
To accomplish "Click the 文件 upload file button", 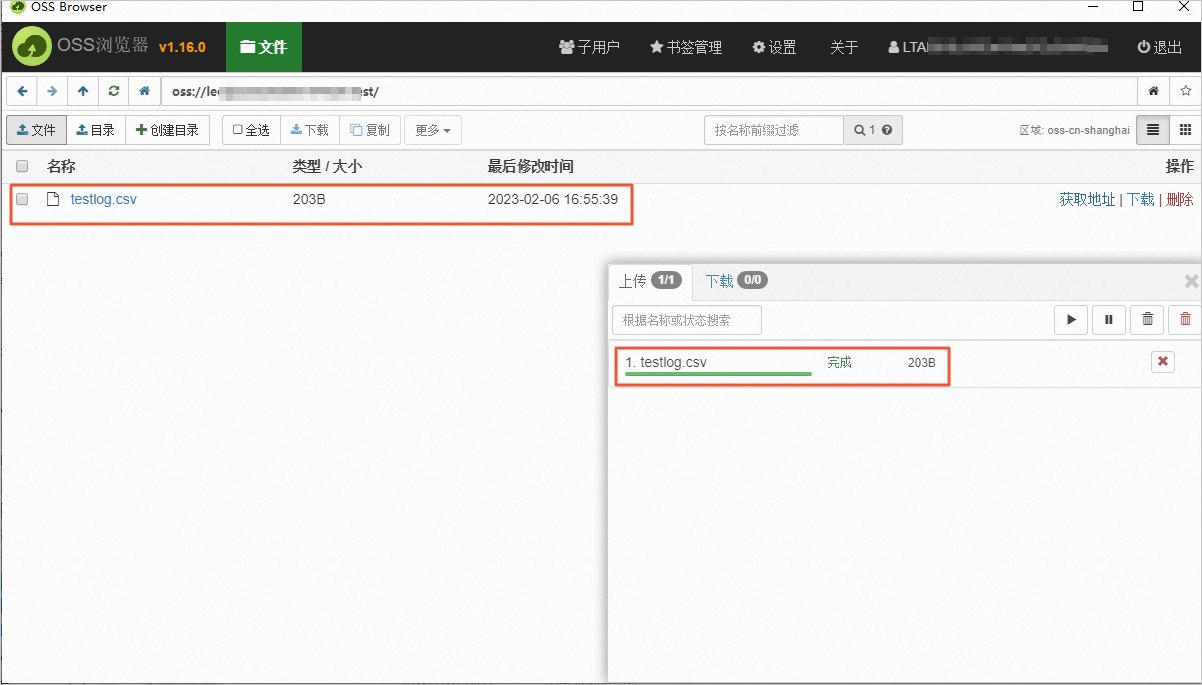I will click(x=37, y=130).
